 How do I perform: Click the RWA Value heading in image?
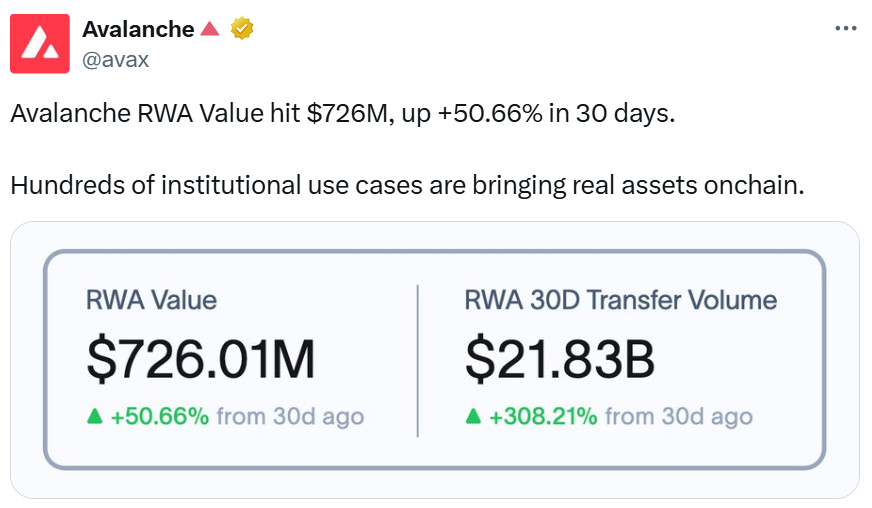151,300
